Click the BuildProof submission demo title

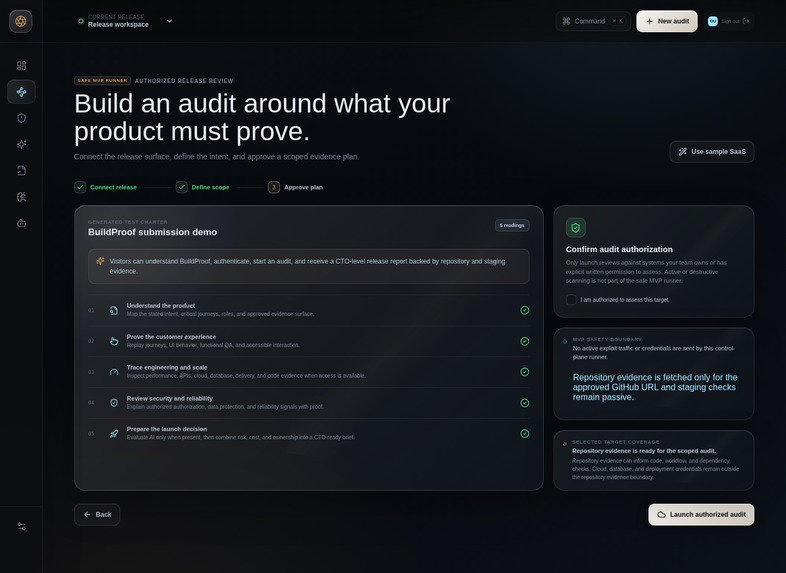[x=152, y=232]
